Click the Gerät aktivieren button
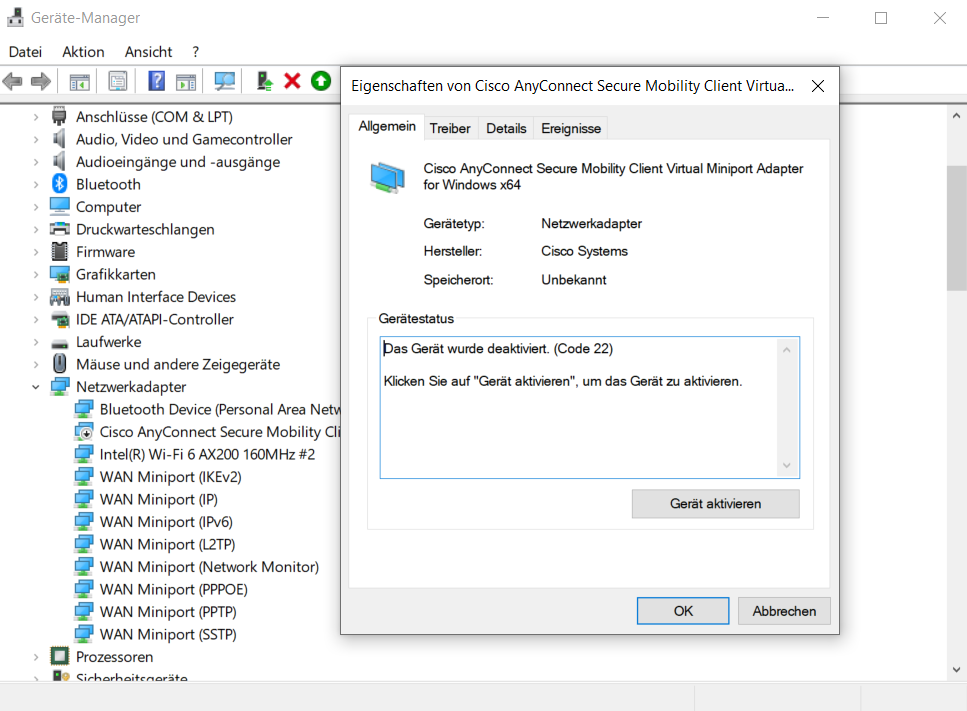This screenshot has width=967, height=711. tap(715, 504)
